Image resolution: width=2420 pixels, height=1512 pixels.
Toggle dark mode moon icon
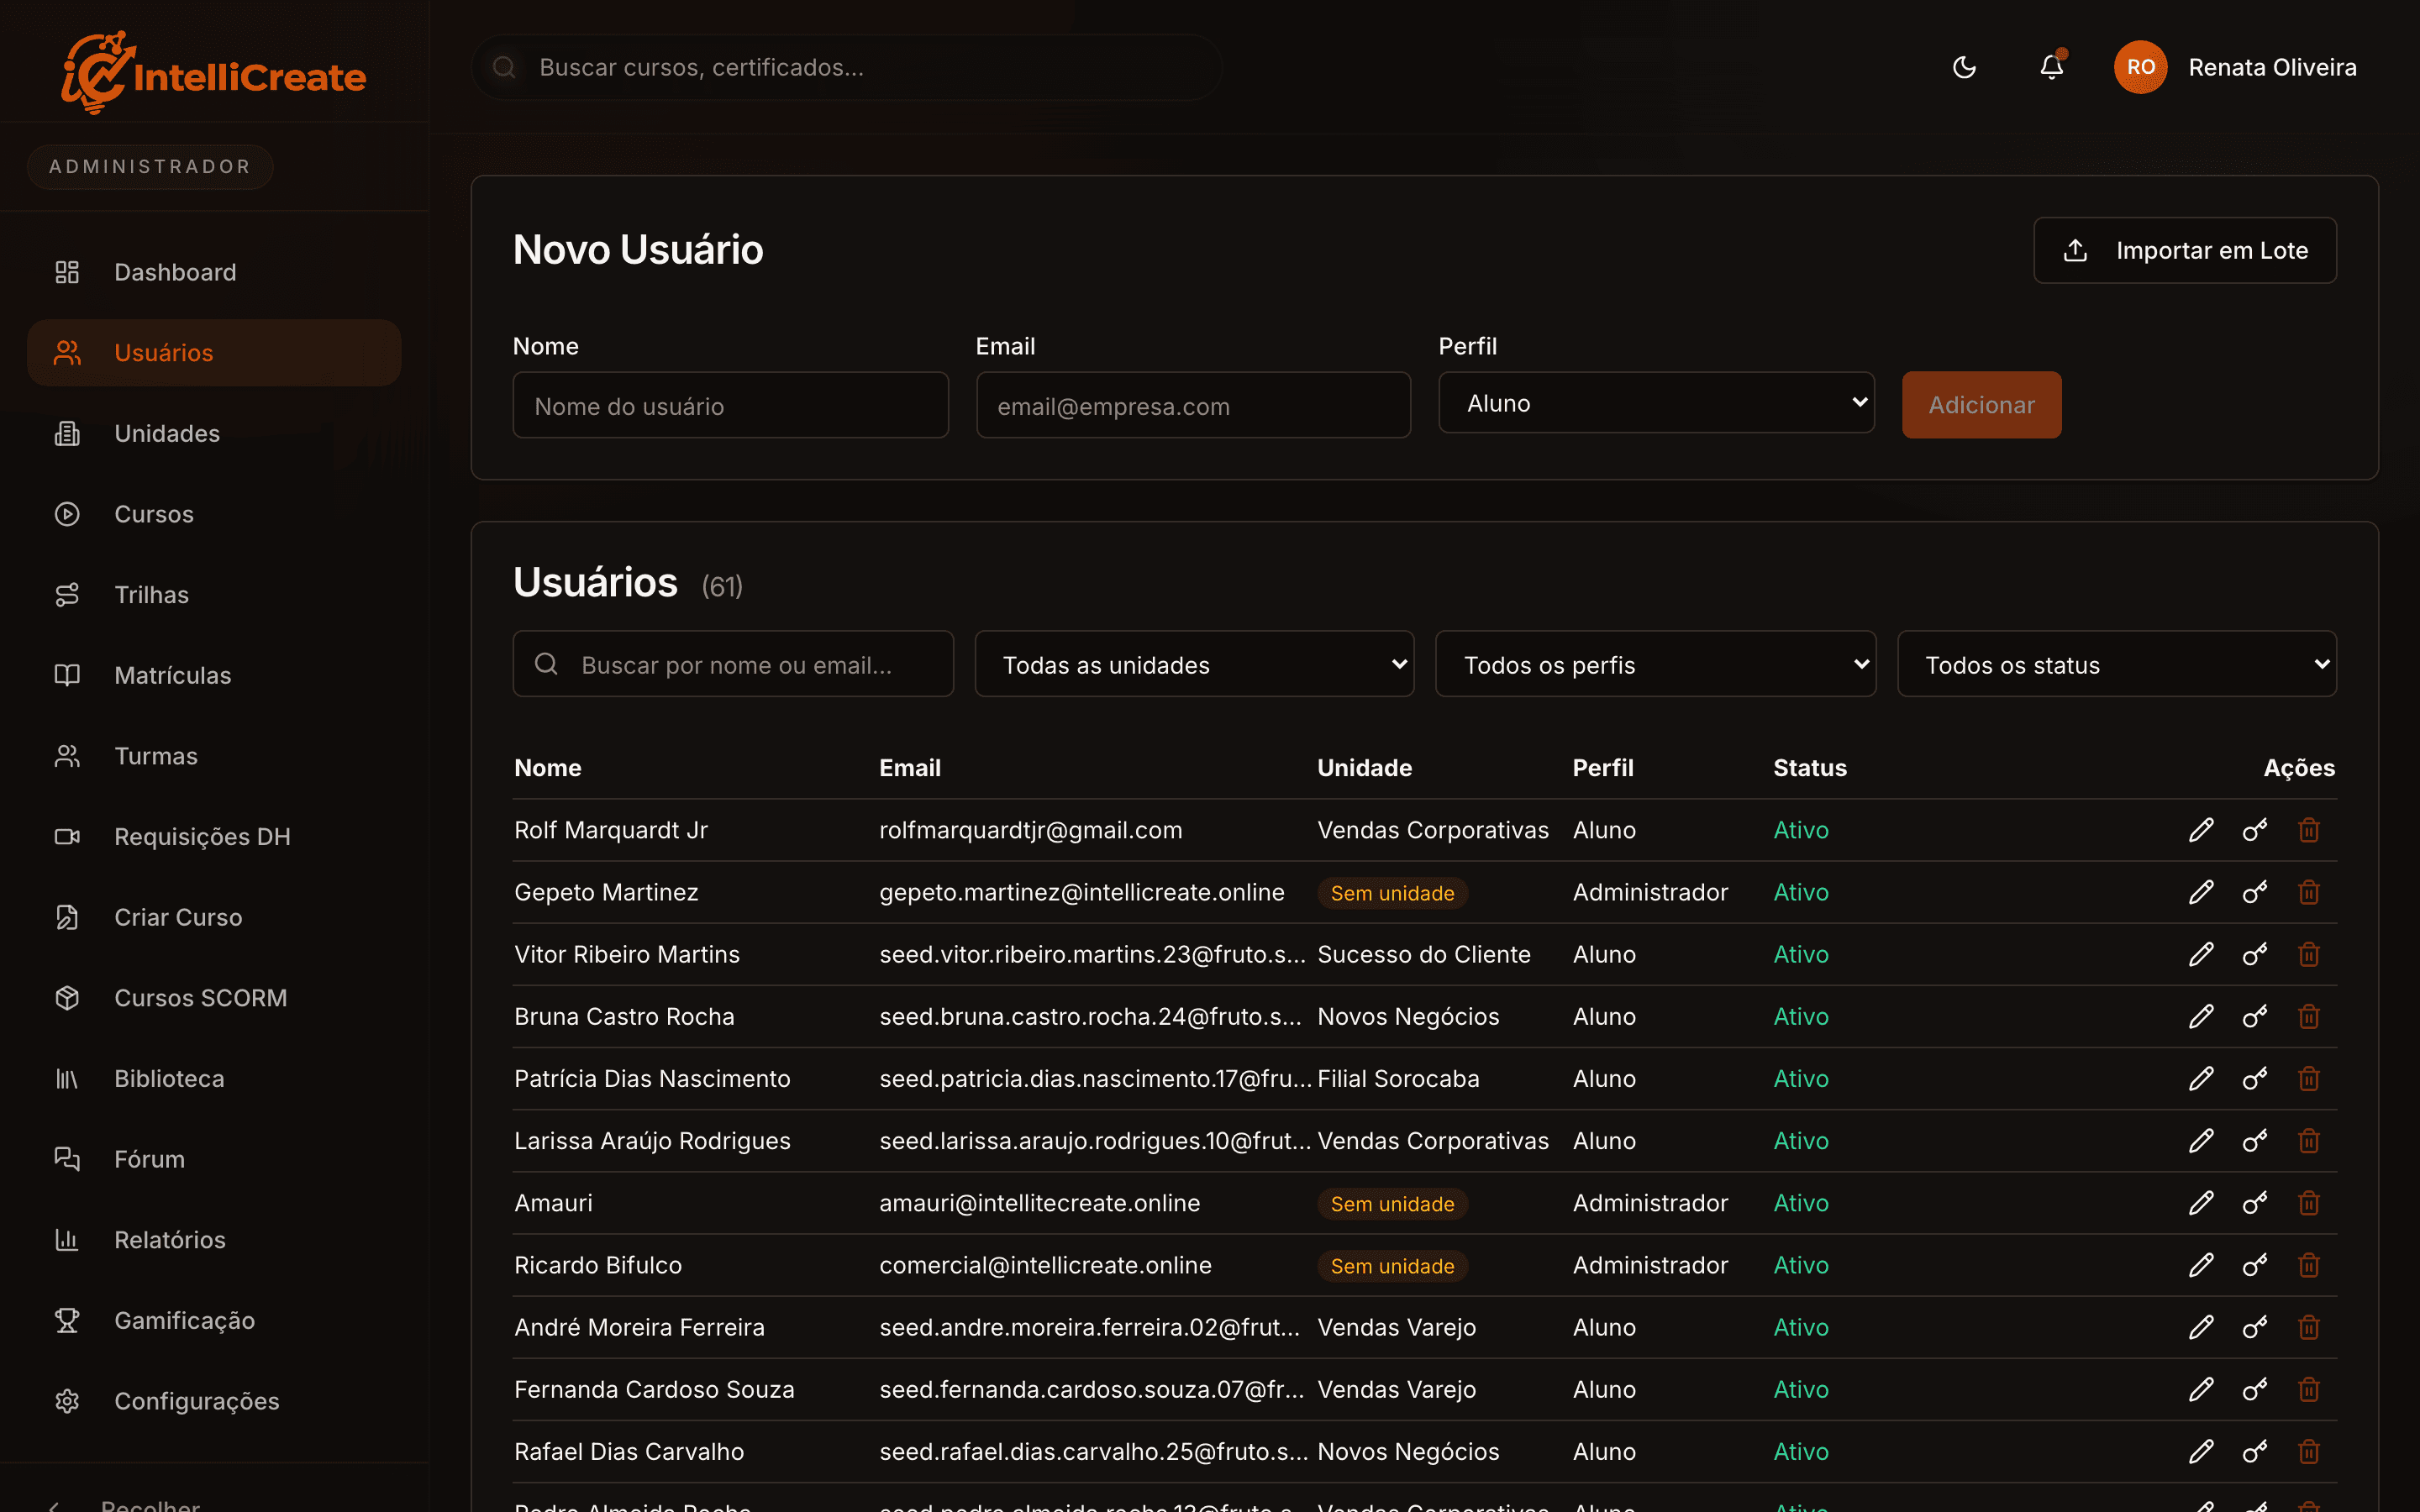pyautogui.click(x=1964, y=67)
